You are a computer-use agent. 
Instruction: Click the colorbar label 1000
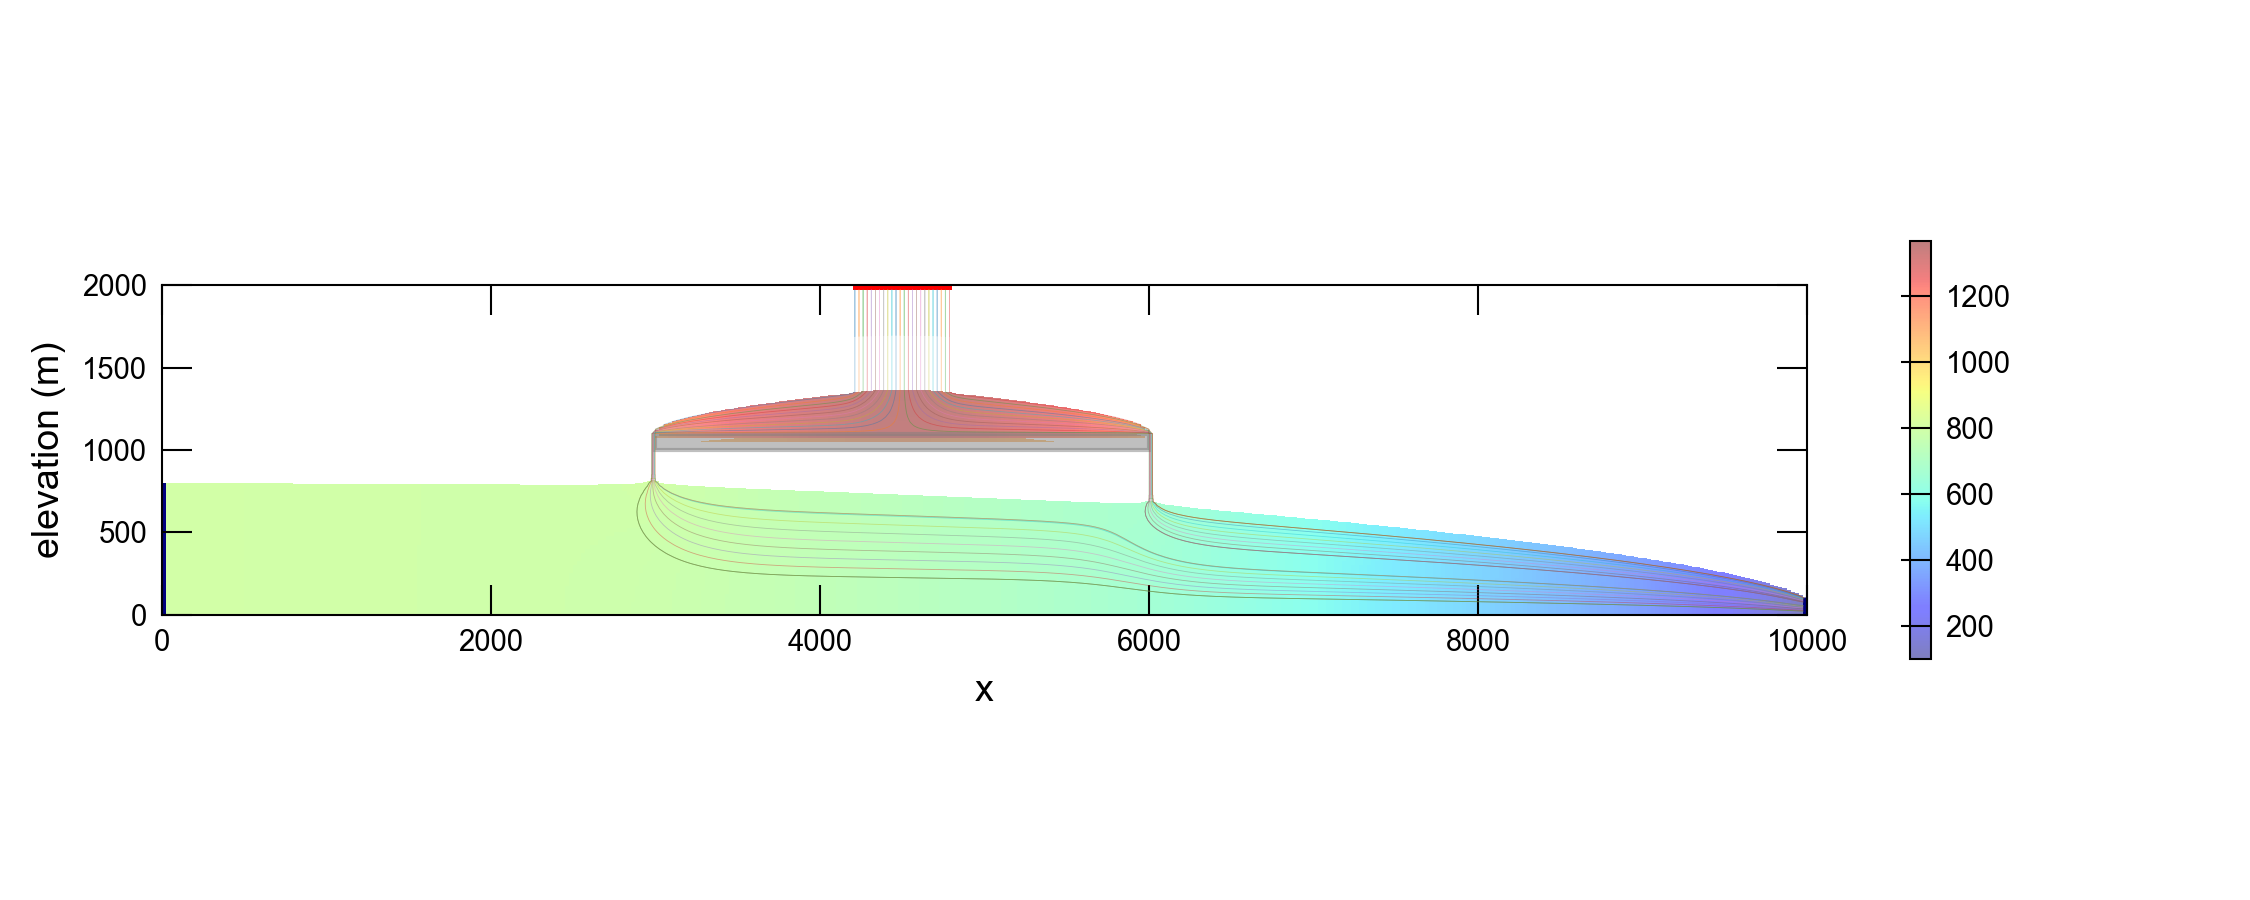point(1977,363)
